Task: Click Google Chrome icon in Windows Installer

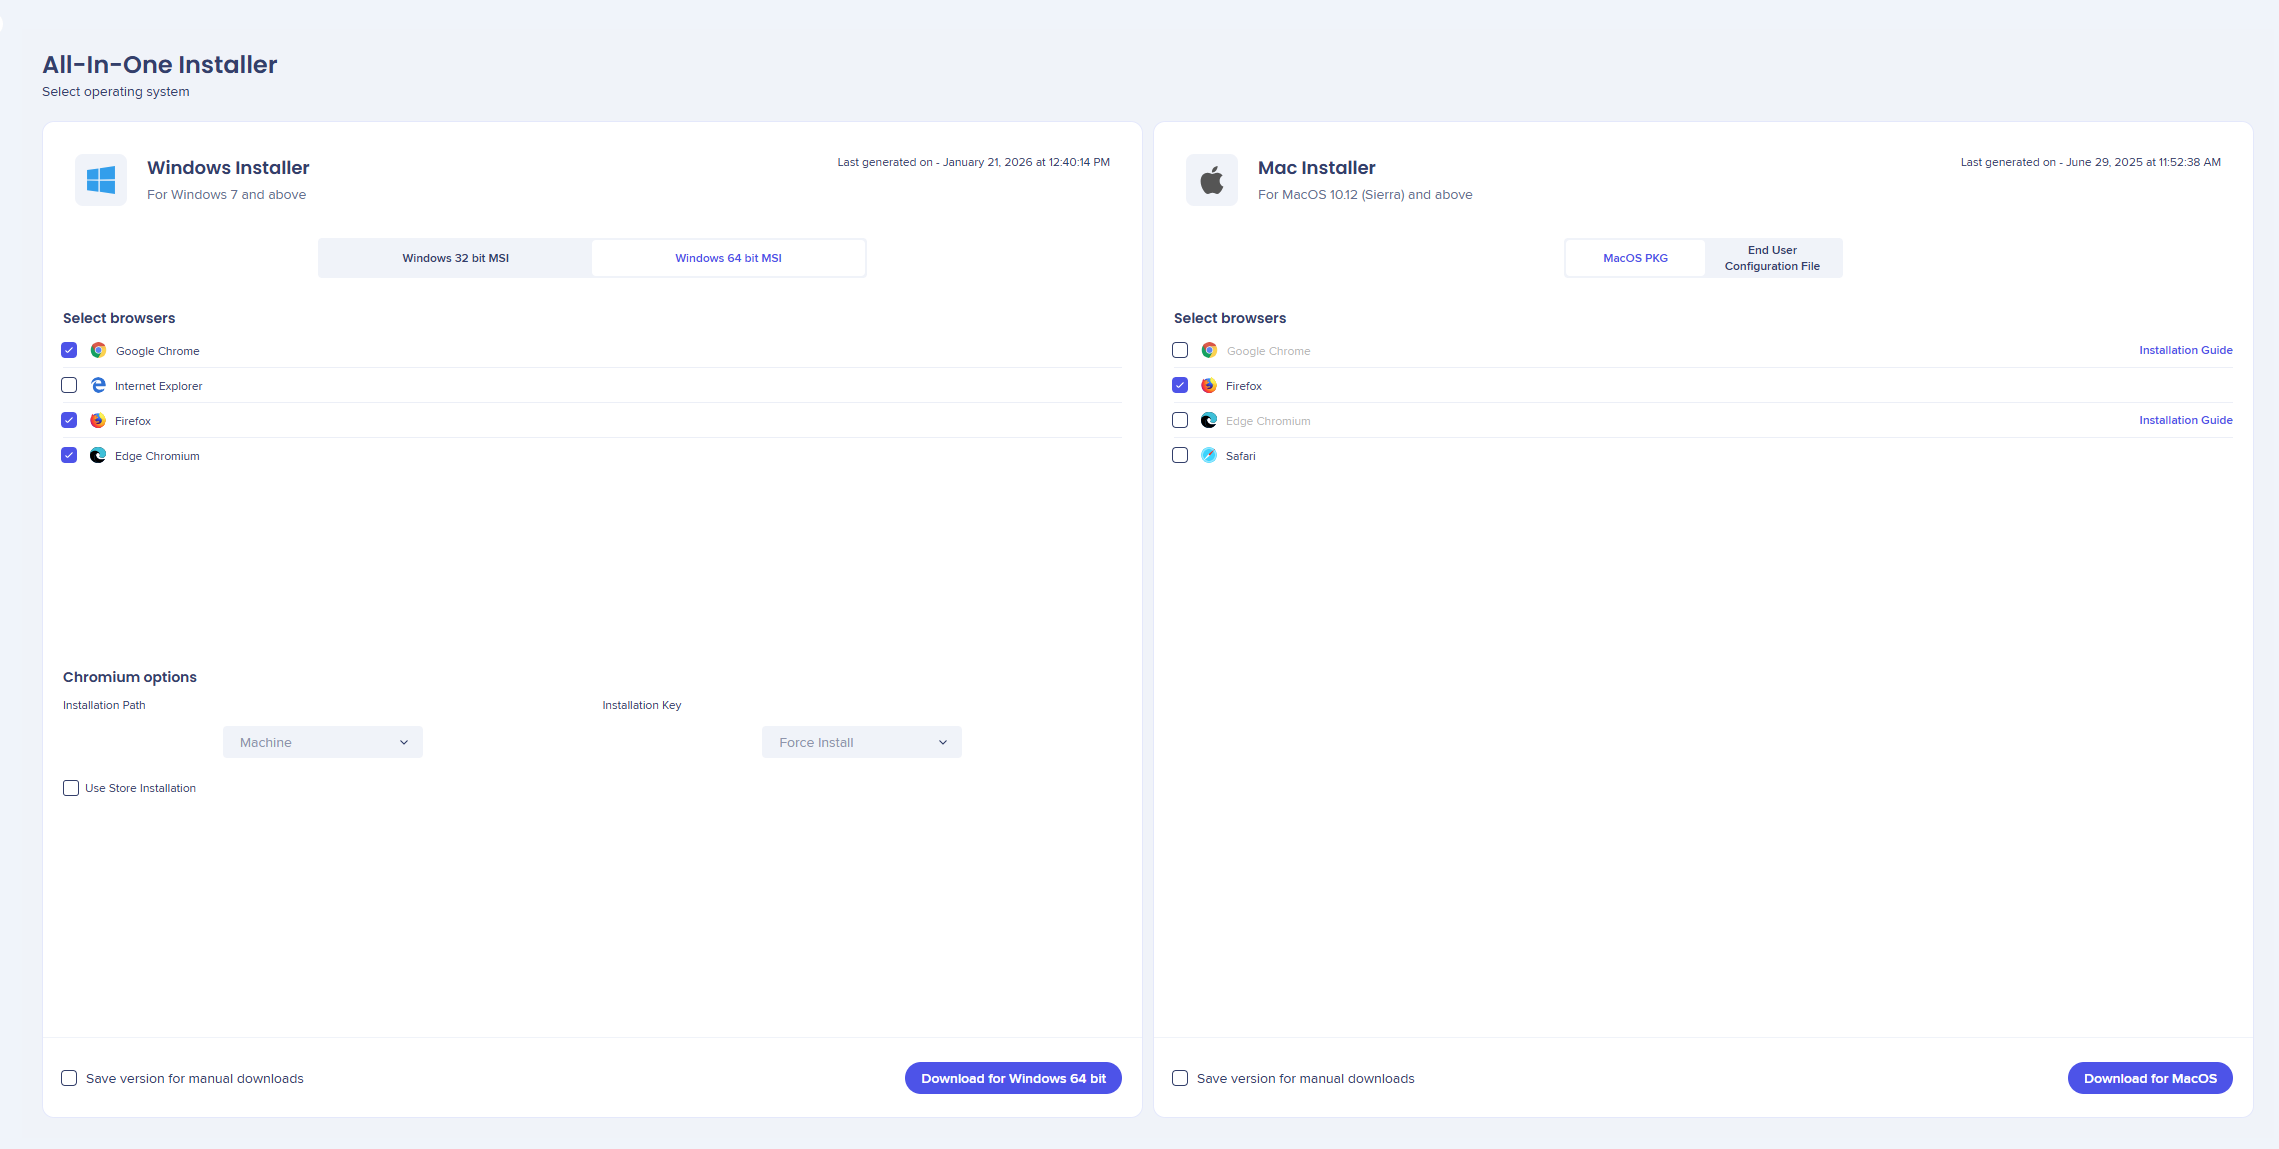Action: 98,350
